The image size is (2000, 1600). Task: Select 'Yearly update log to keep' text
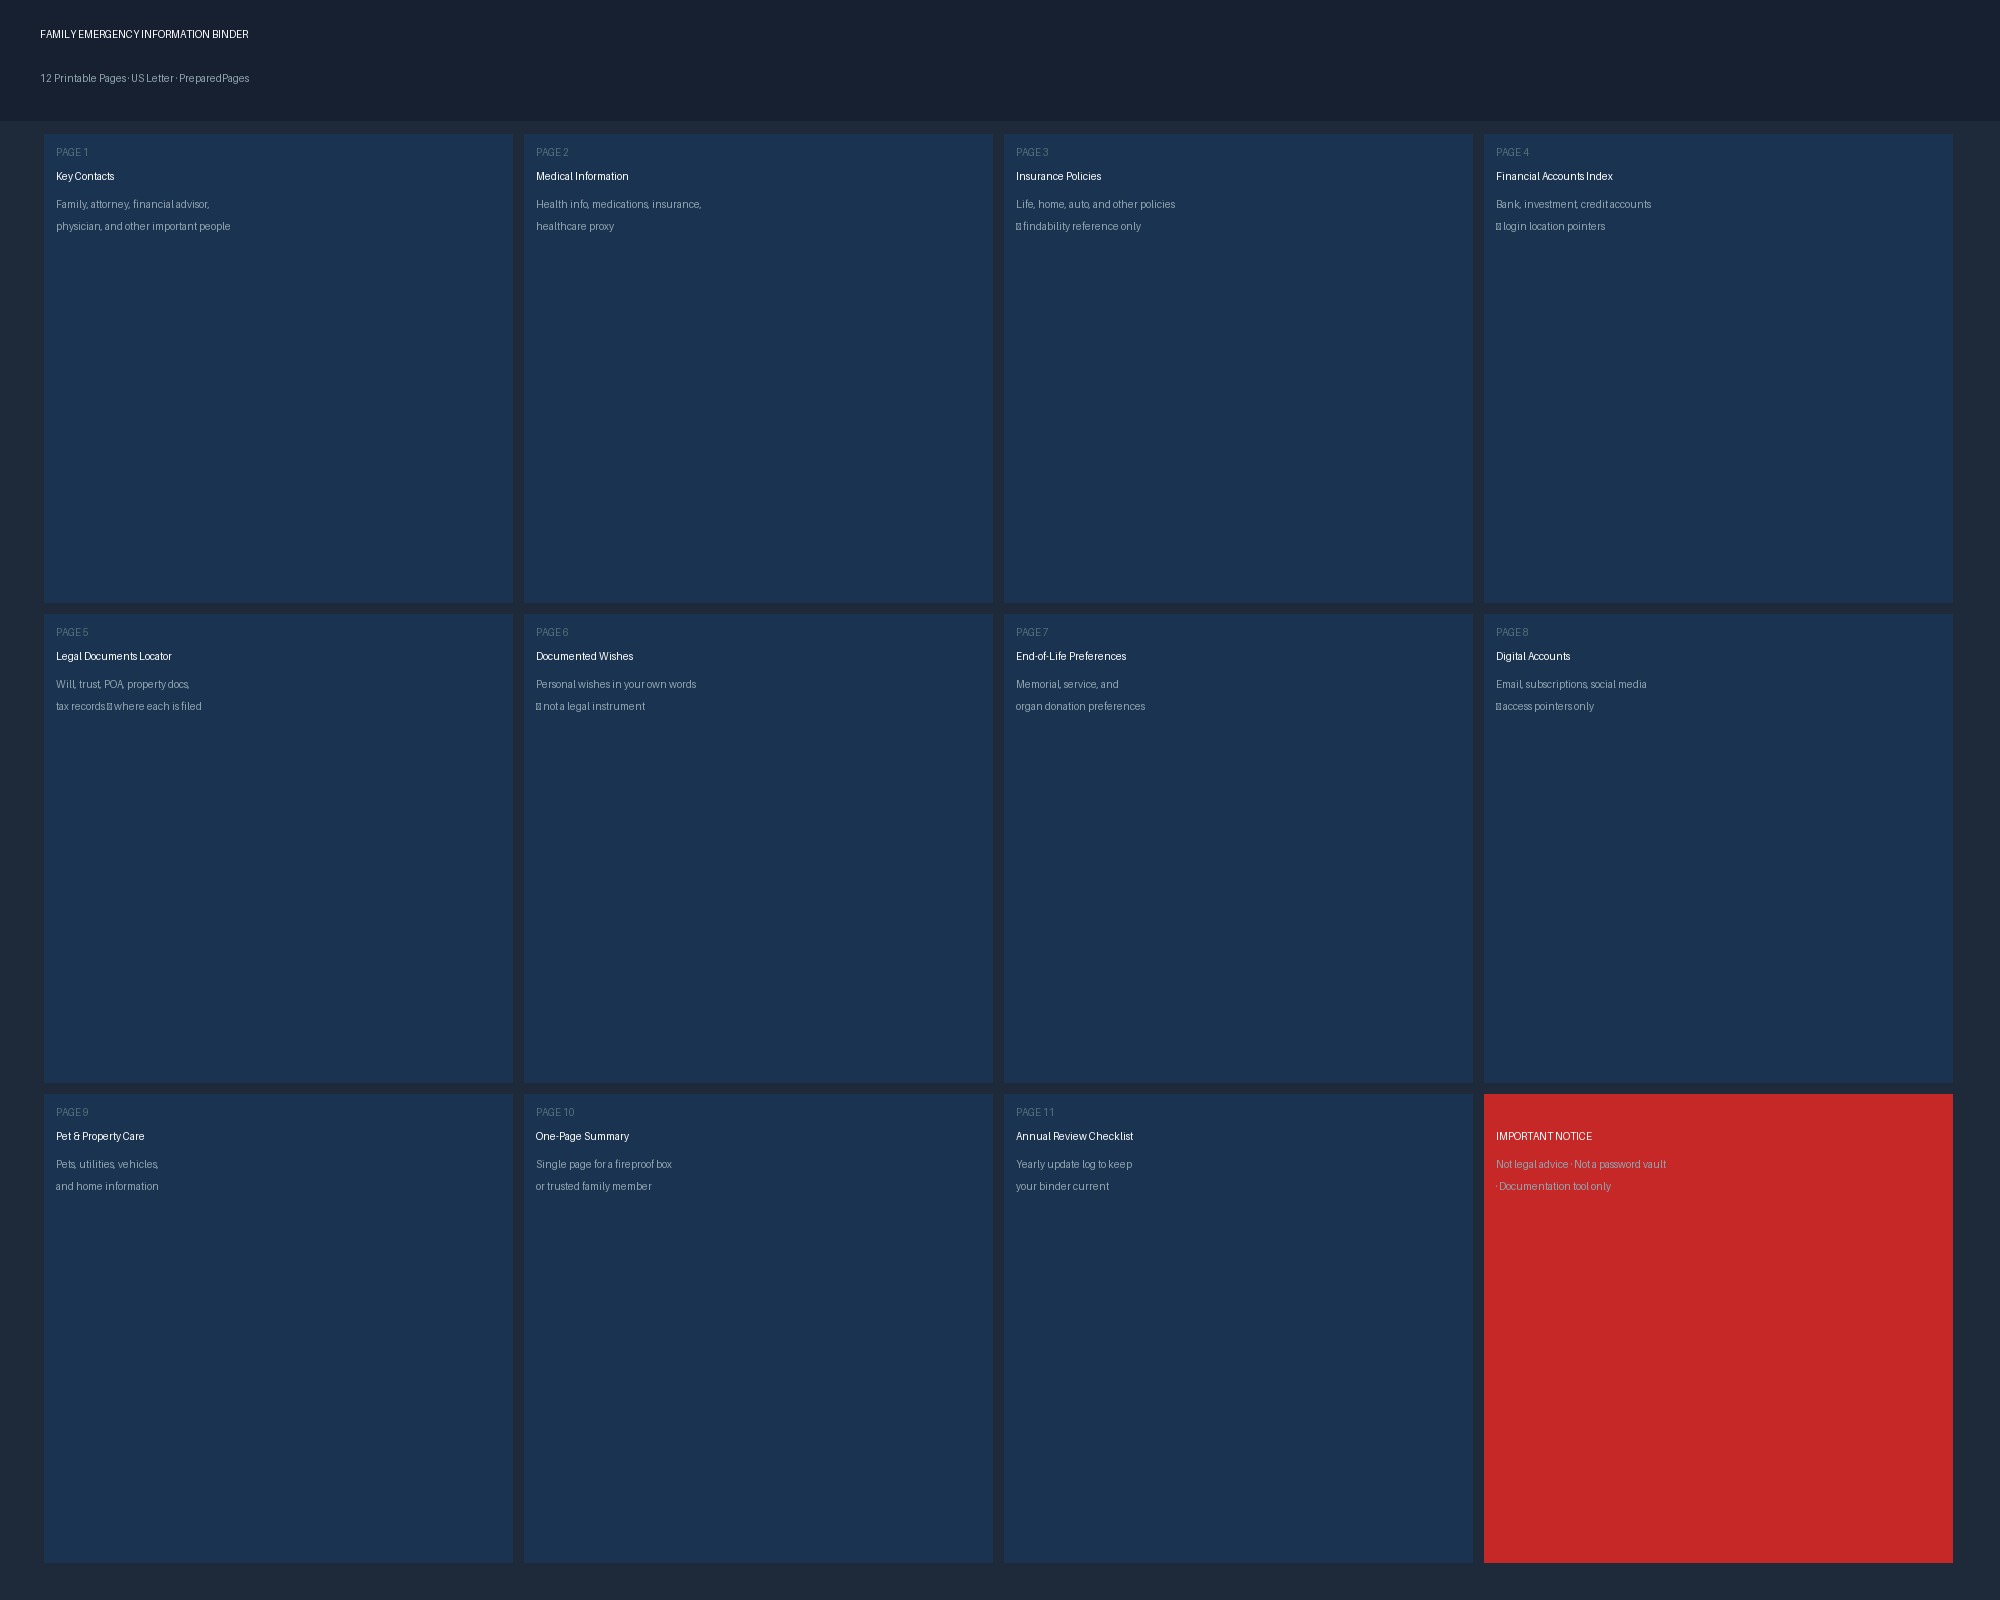tap(1074, 1164)
